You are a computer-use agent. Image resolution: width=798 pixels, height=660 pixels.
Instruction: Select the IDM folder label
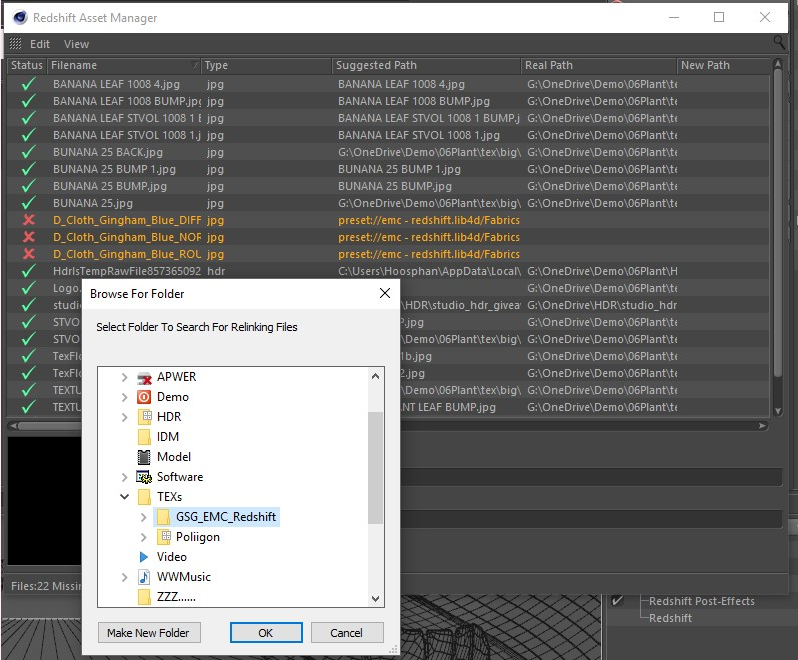(168, 437)
